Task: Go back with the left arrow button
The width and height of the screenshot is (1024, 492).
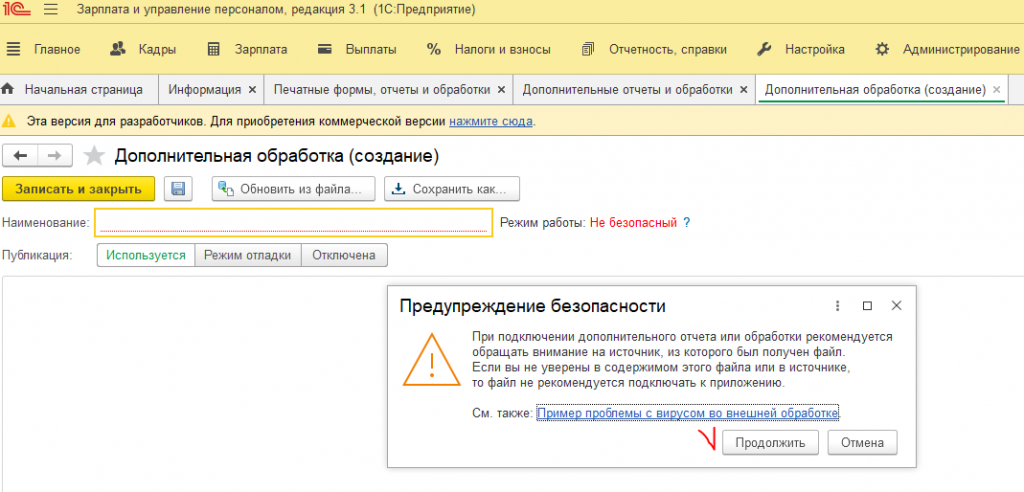Action: [x=21, y=156]
